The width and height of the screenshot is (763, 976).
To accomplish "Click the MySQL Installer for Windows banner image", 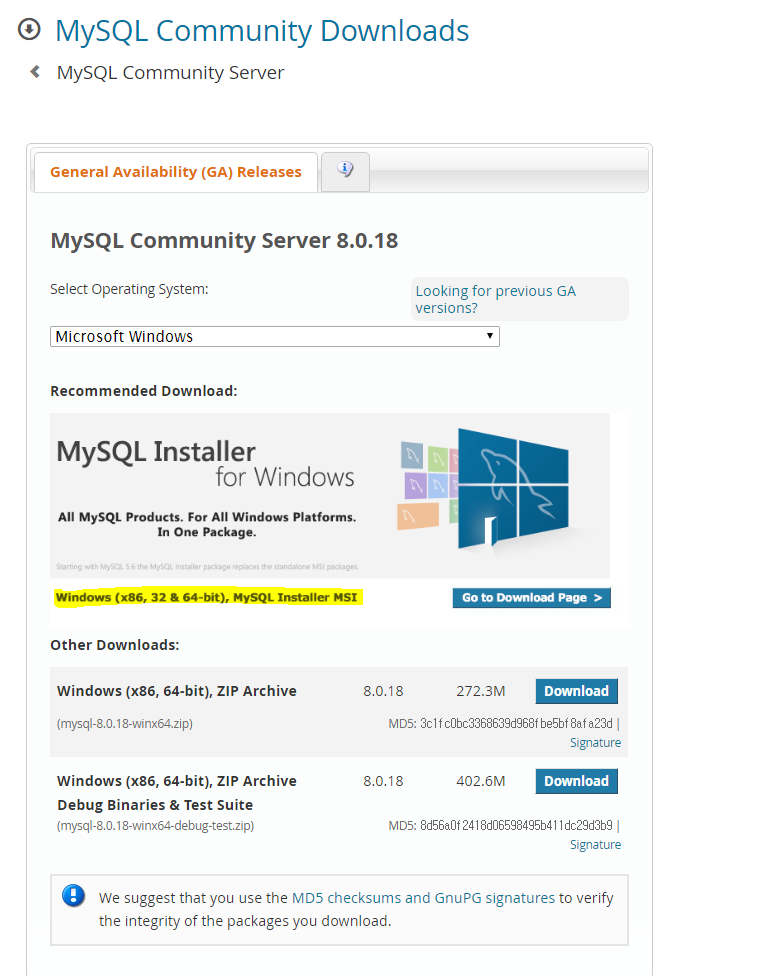I will [330, 495].
